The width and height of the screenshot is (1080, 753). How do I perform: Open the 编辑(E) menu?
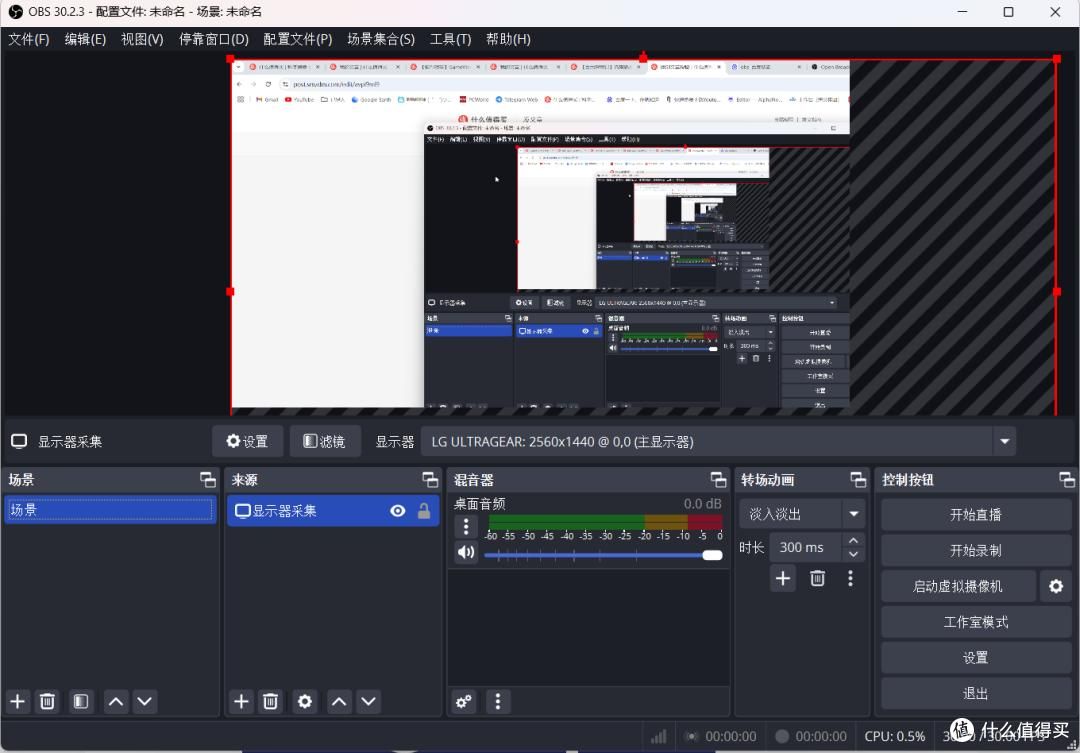(x=85, y=39)
